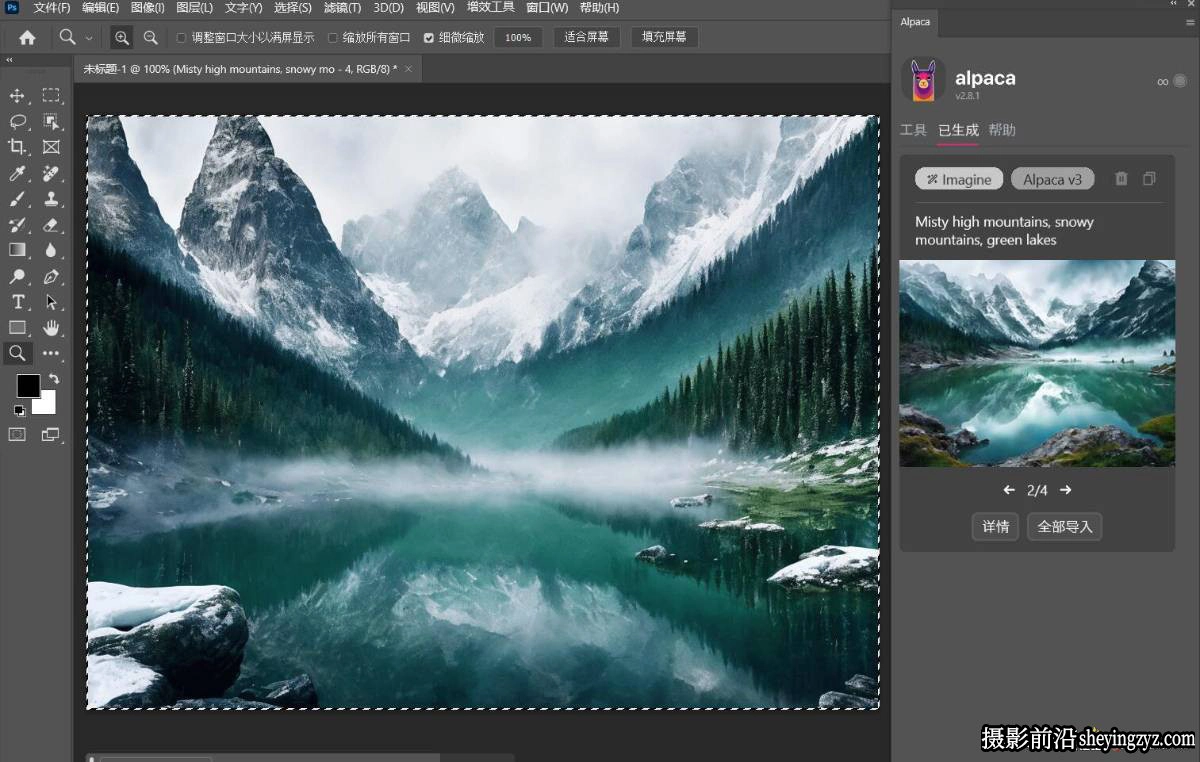Select the Crop tool
The height and width of the screenshot is (762, 1200).
coord(17,147)
